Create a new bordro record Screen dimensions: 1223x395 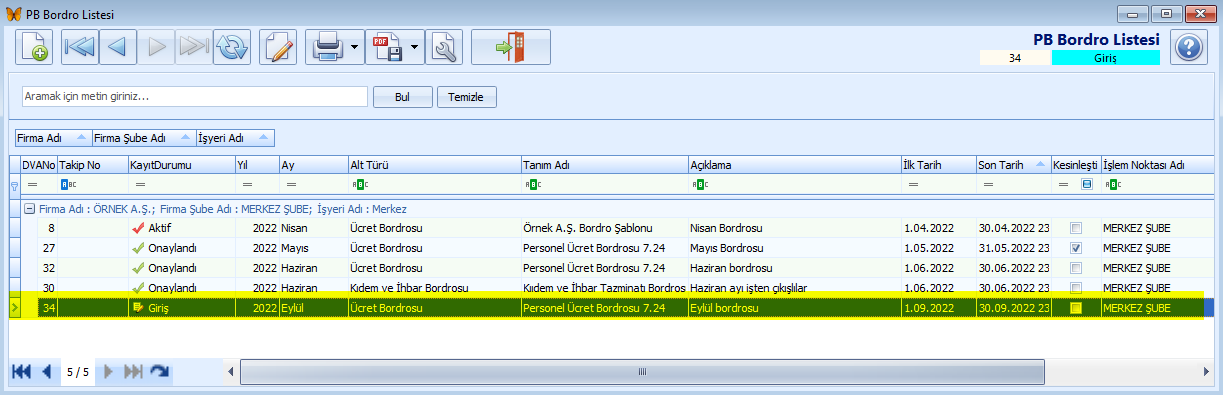(x=34, y=47)
